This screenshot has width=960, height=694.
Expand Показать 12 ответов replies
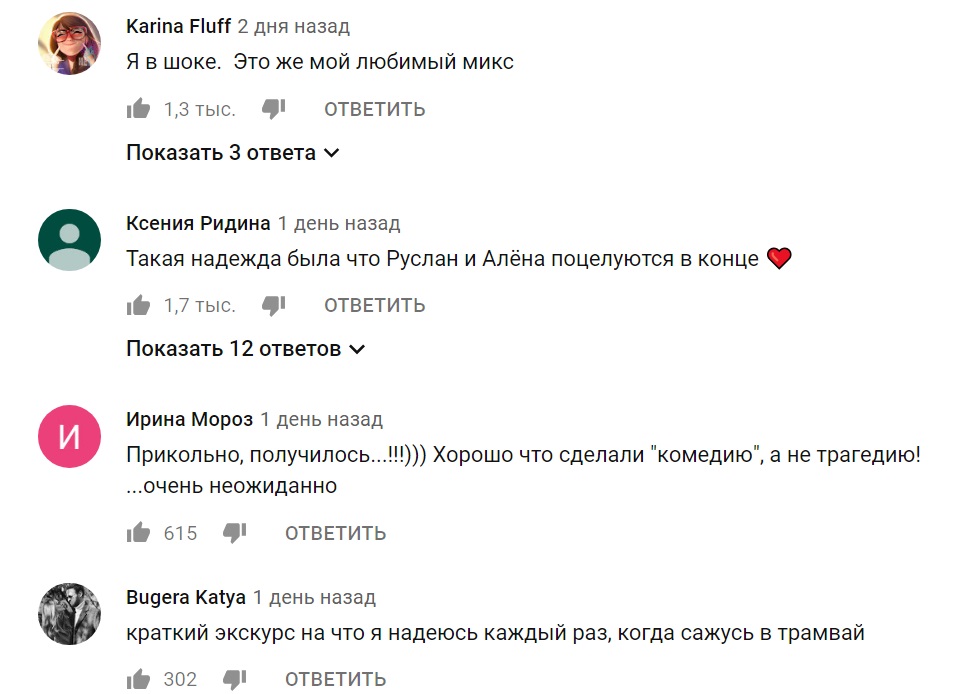[246, 349]
